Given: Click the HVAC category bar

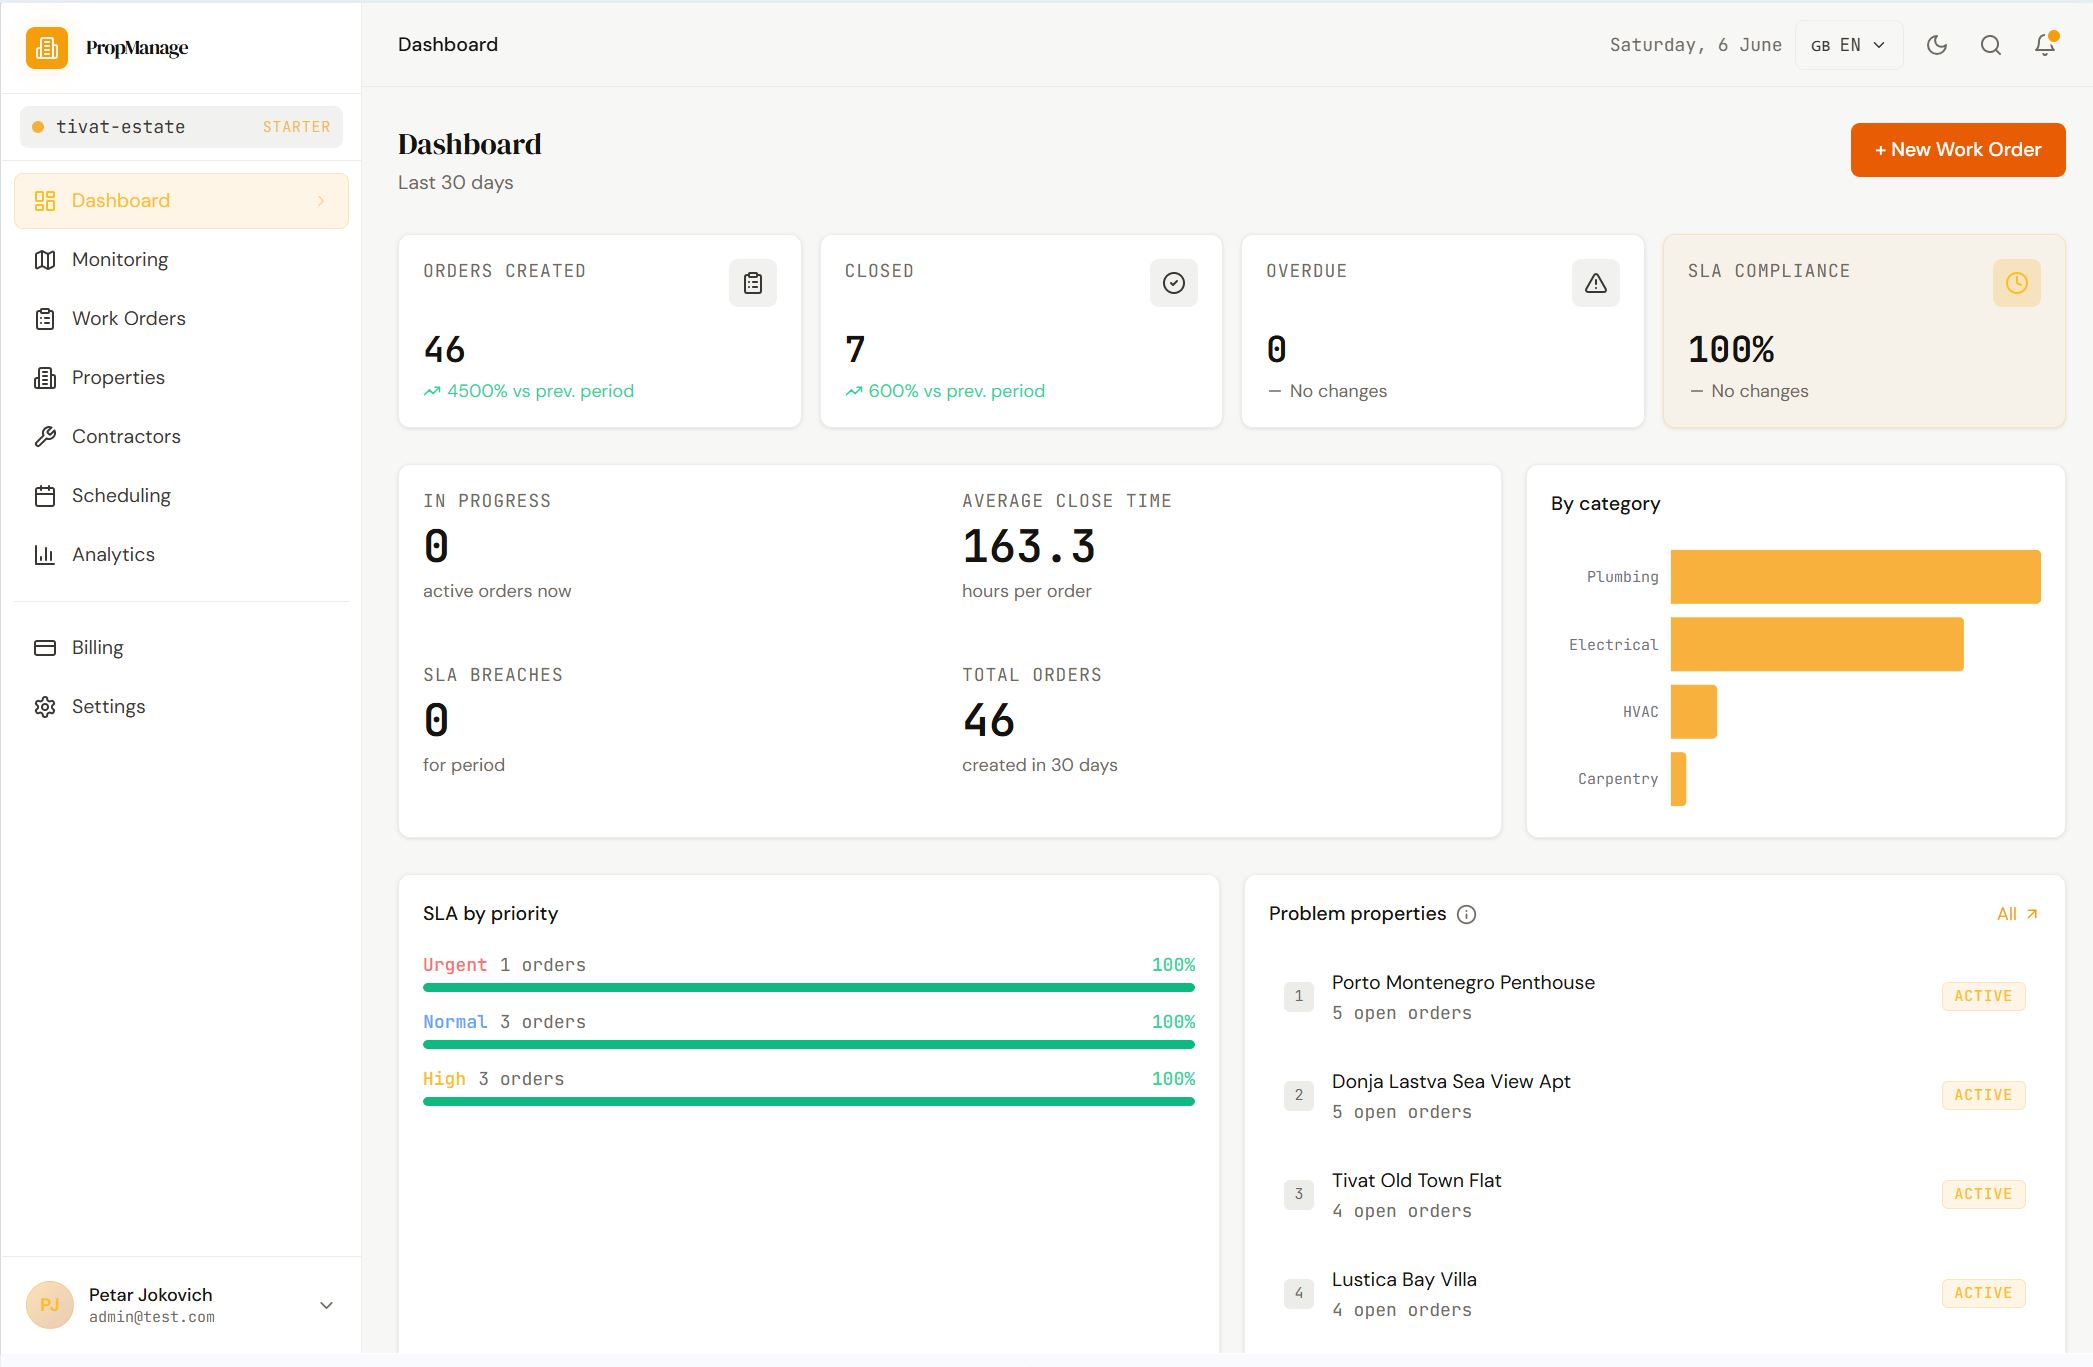Looking at the screenshot, I should coord(1694,712).
